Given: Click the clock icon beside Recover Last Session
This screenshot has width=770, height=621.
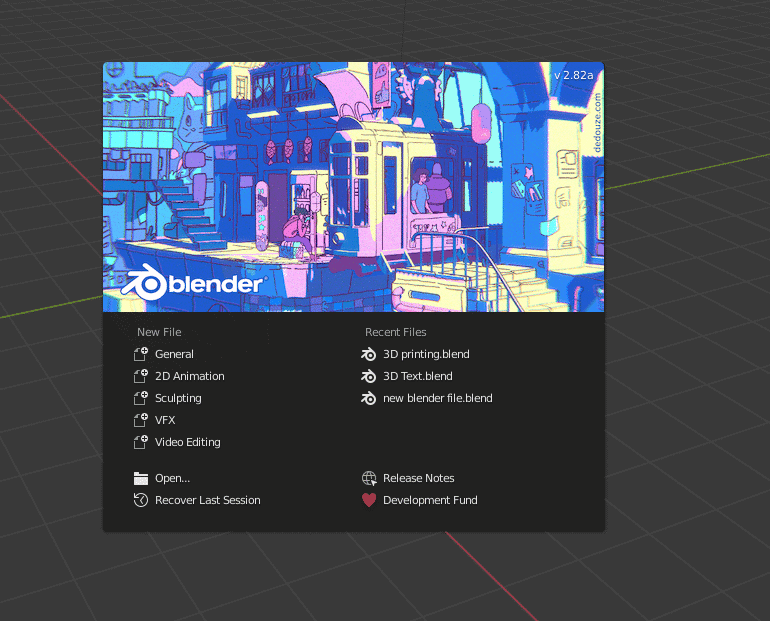Looking at the screenshot, I should point(140,500).
